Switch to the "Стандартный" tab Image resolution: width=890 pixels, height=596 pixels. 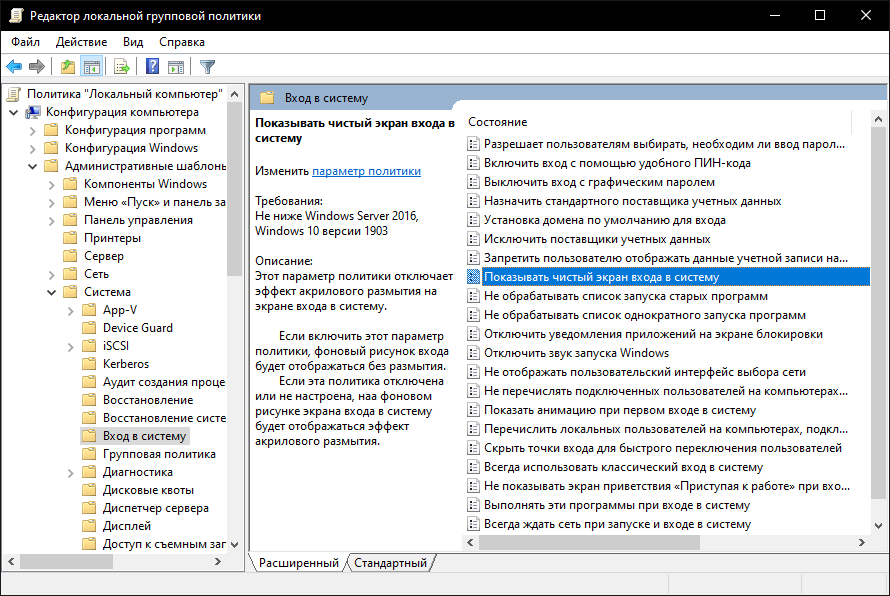(391, 563)
